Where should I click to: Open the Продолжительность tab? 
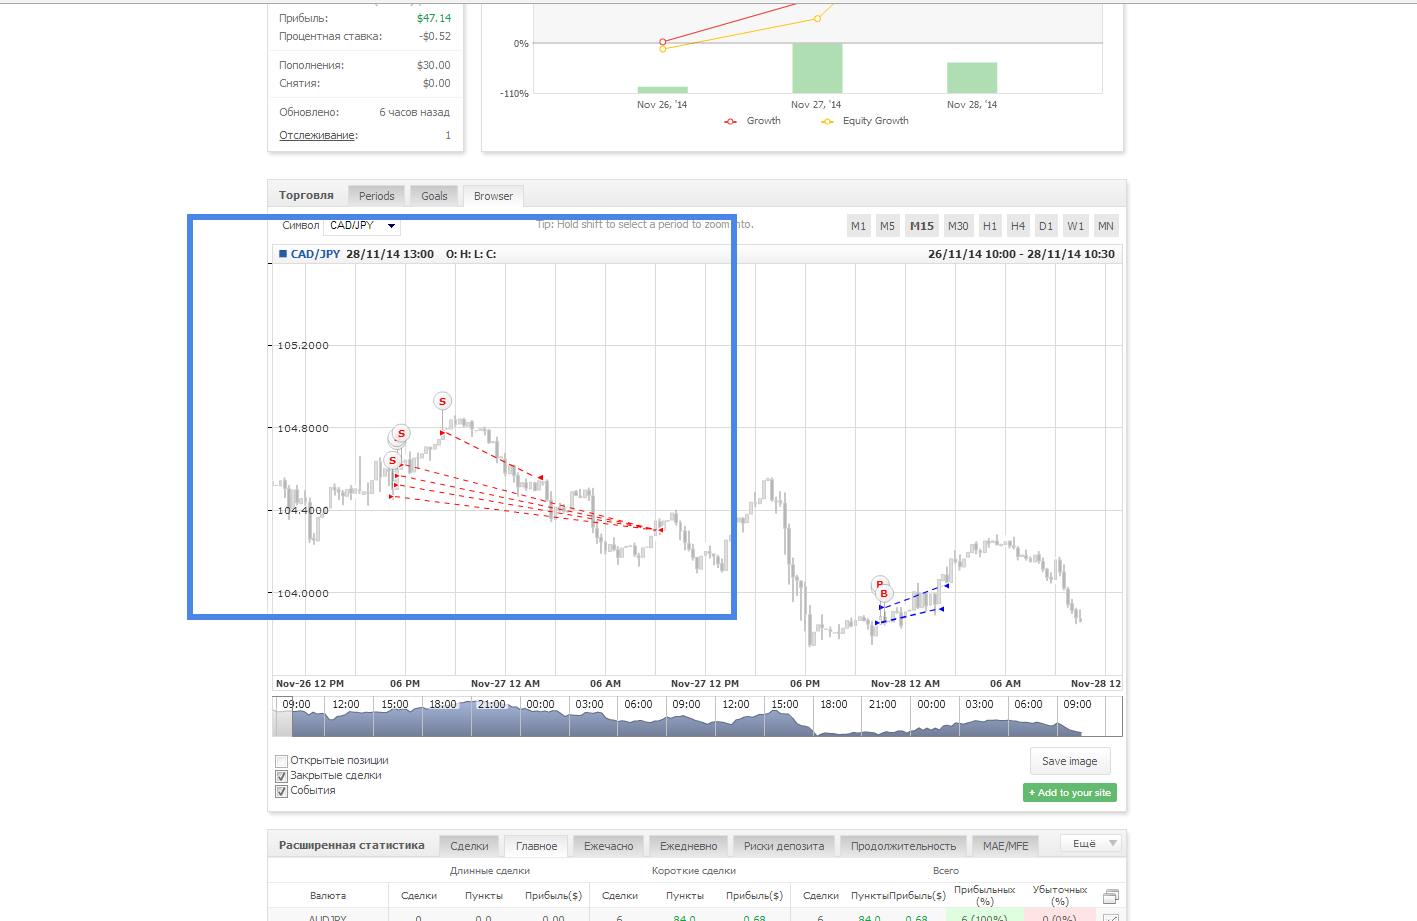pyautogui.click(x=903, y=846)
